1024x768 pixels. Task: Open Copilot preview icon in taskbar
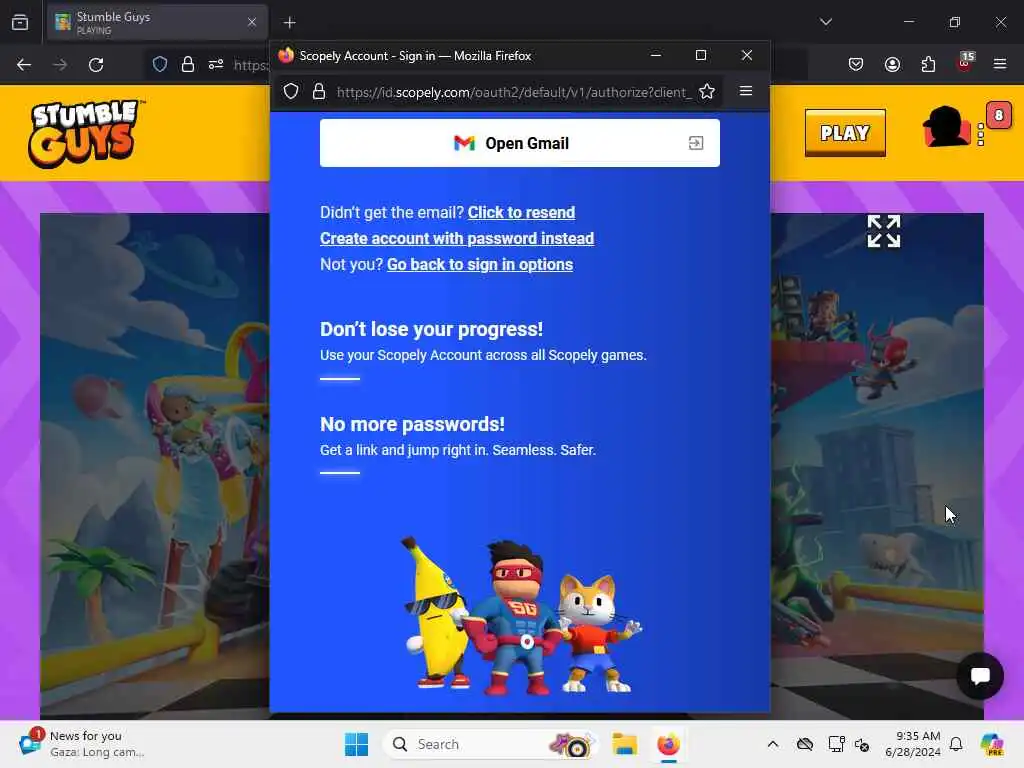click(992, 744)
